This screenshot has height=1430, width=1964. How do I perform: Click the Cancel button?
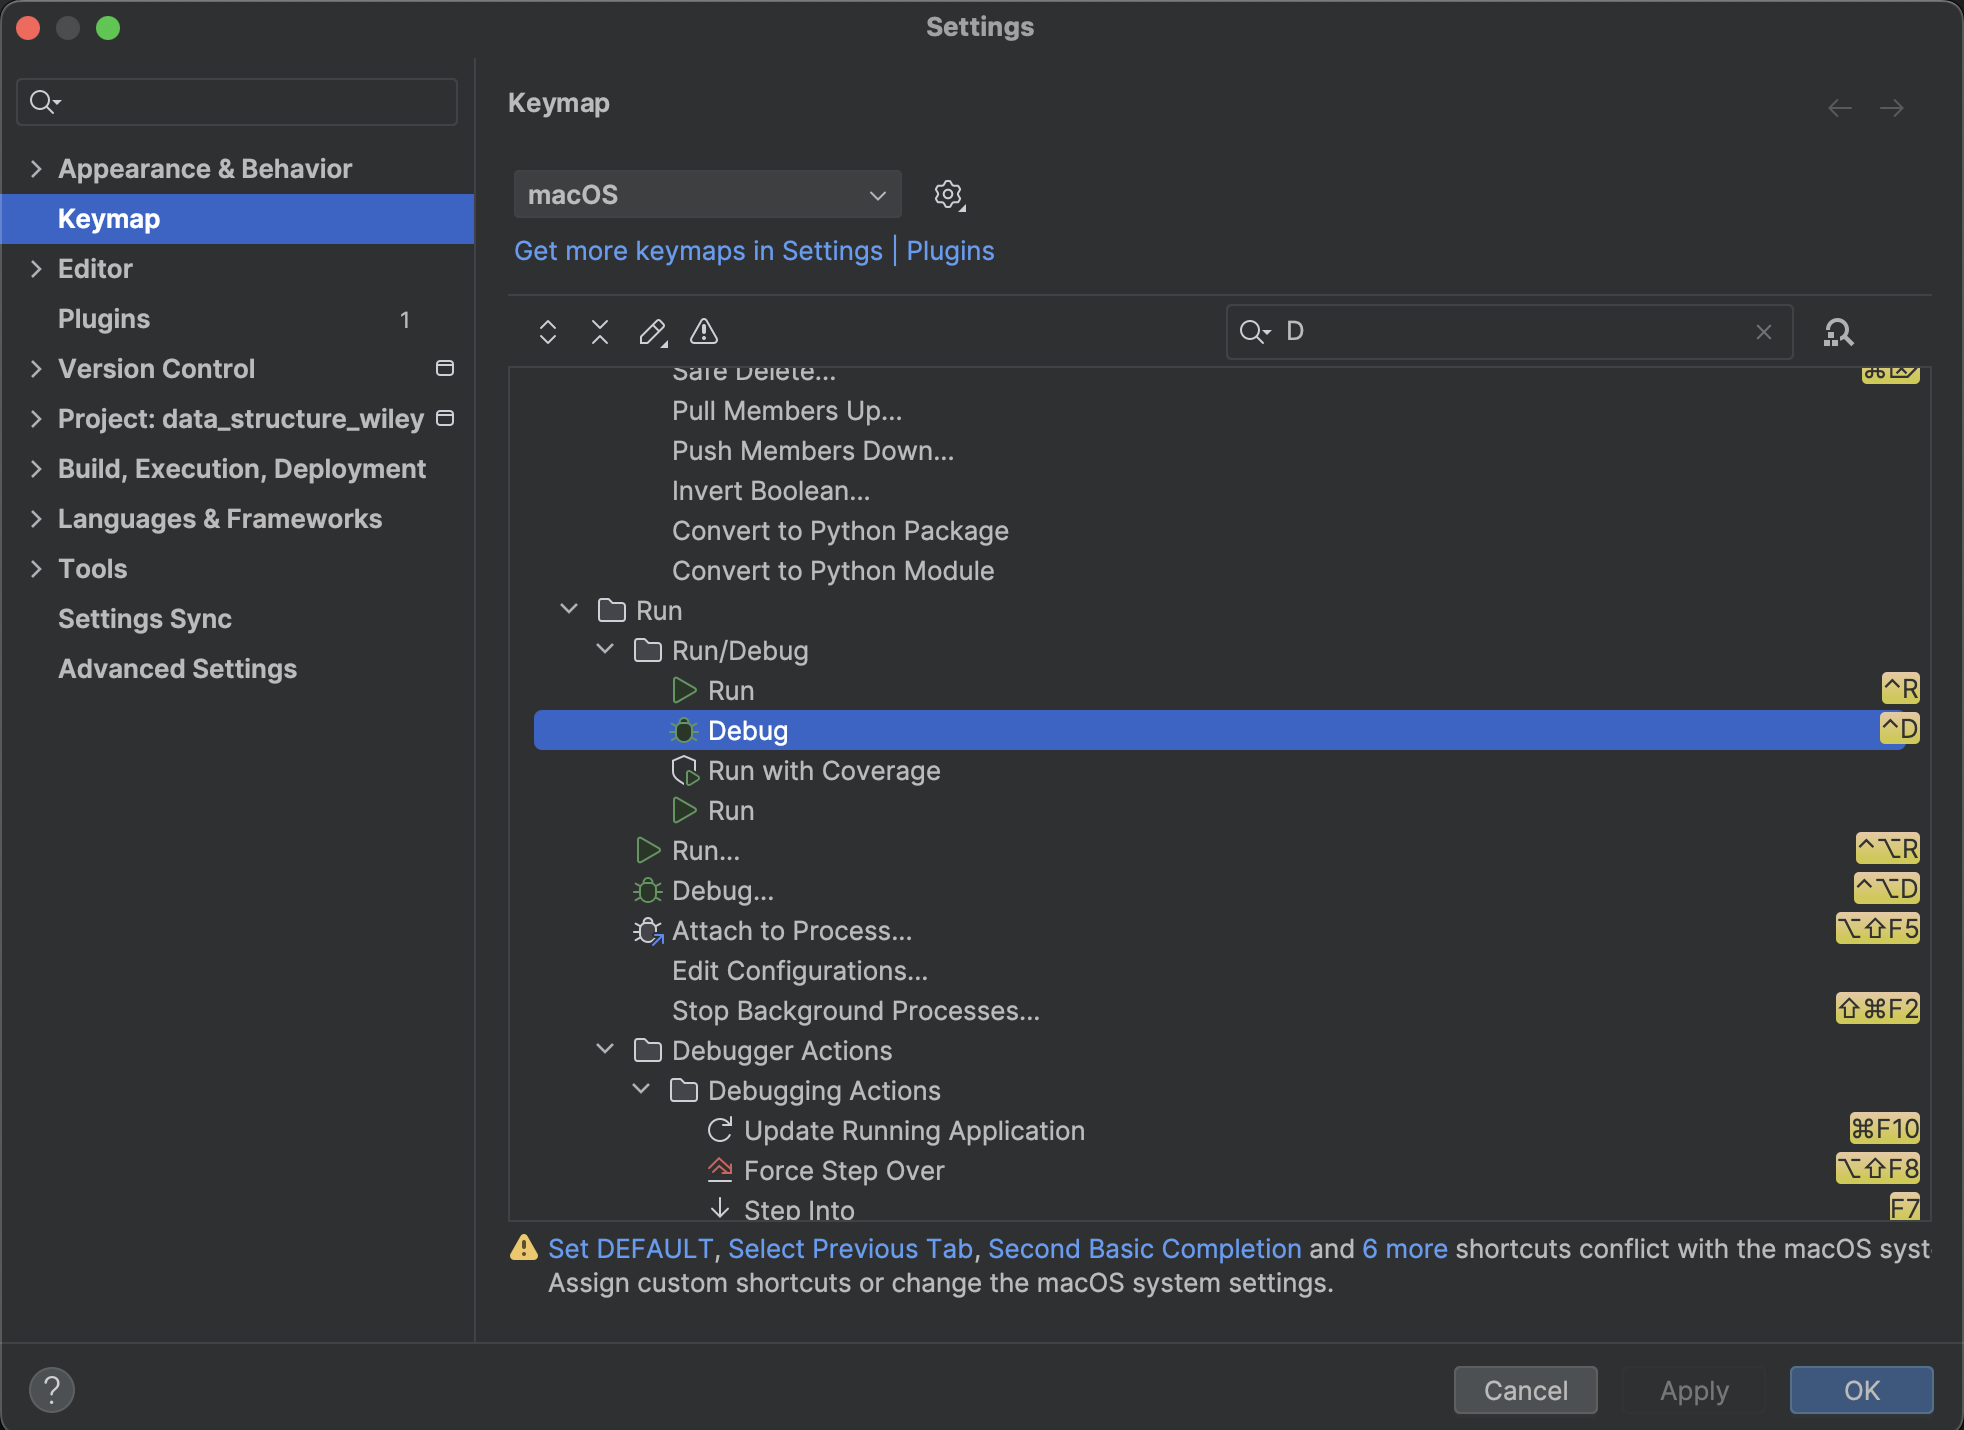coord(1525,1390)
